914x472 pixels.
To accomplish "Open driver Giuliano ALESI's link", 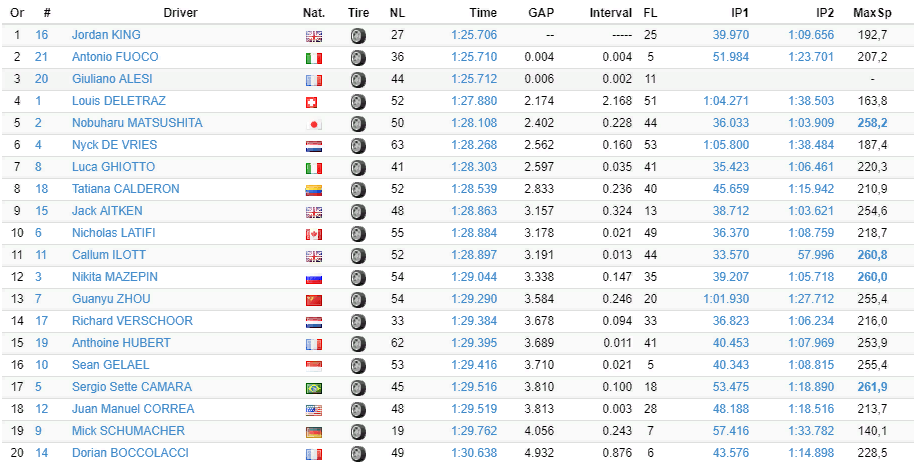I will click(x=113, y=79).
